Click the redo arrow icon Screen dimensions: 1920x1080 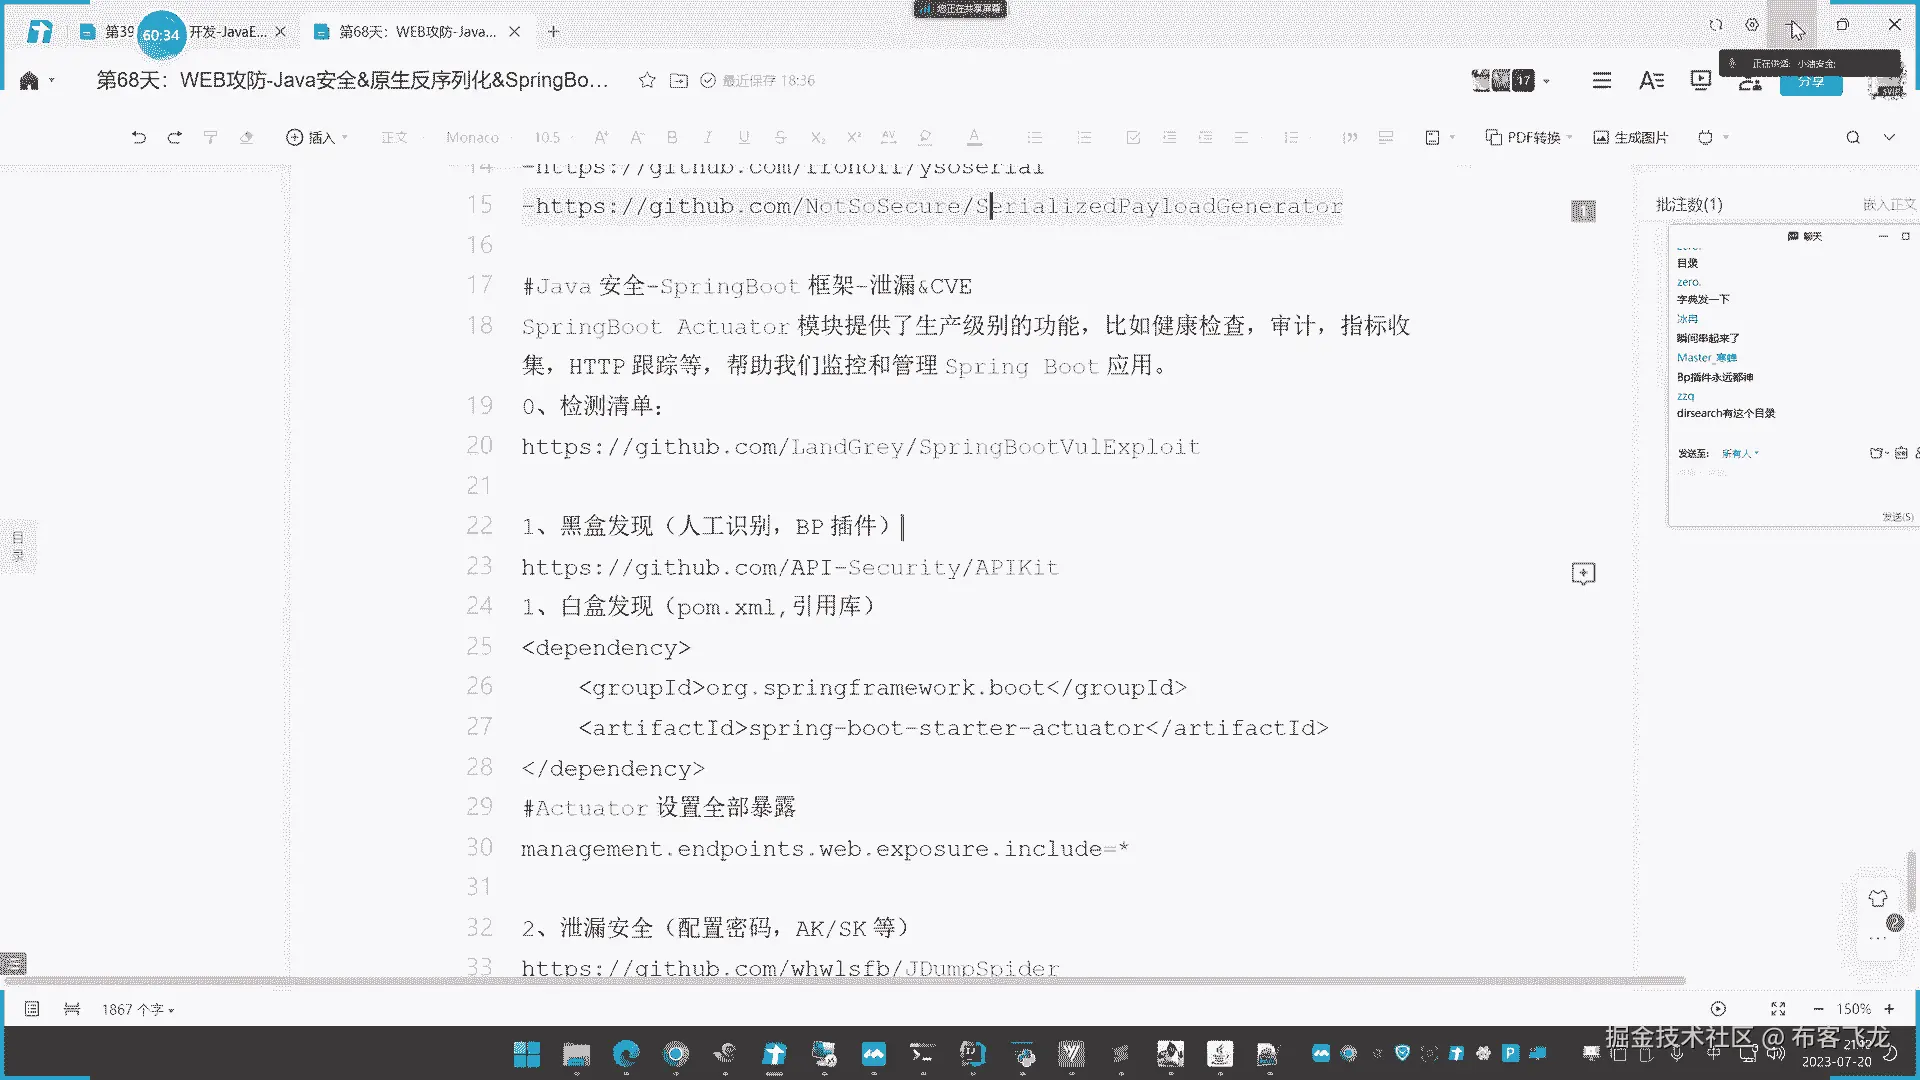174,137
